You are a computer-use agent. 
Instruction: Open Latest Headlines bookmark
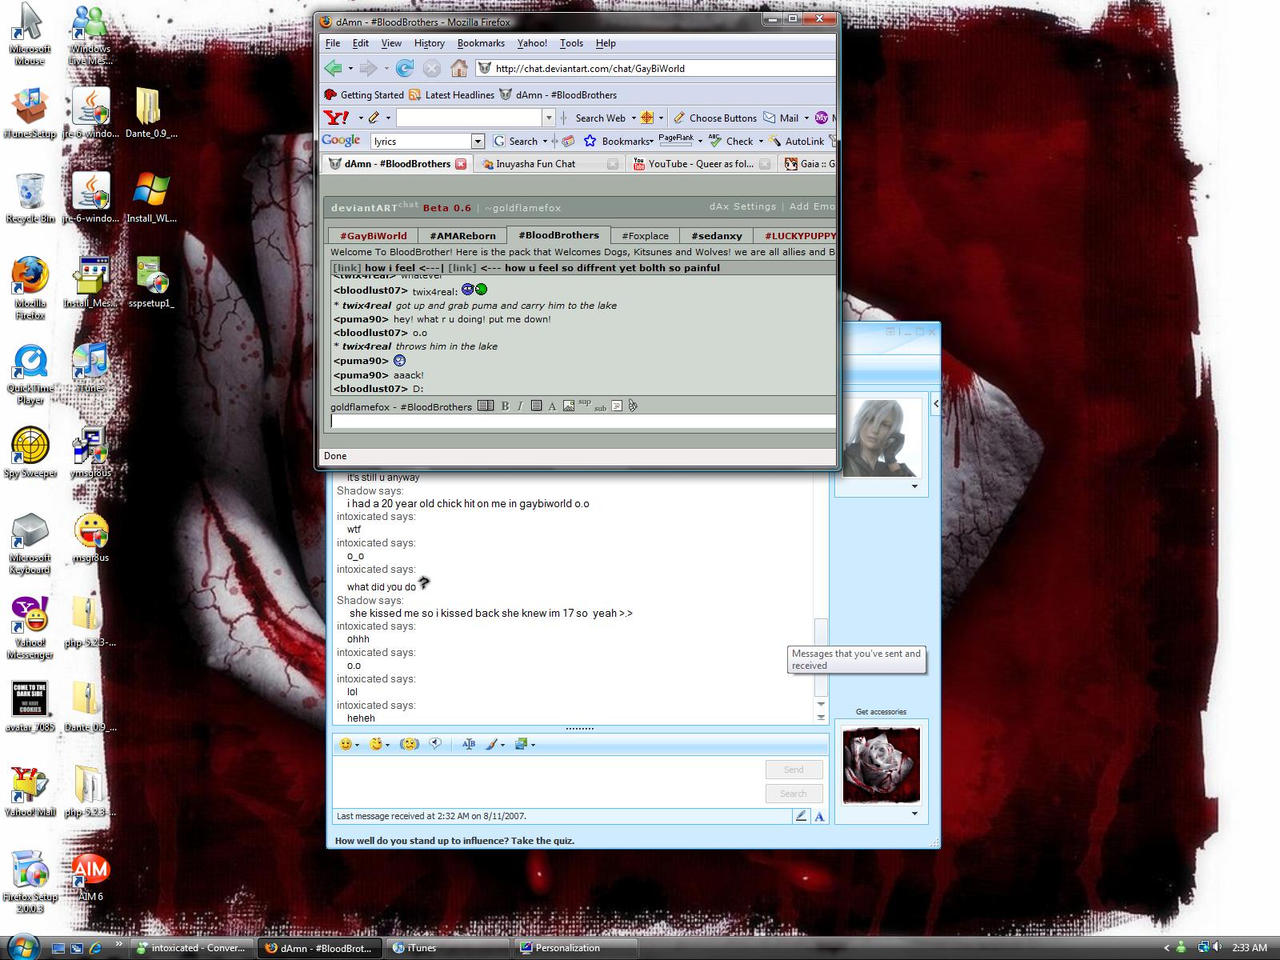click(x=451, y=95)
